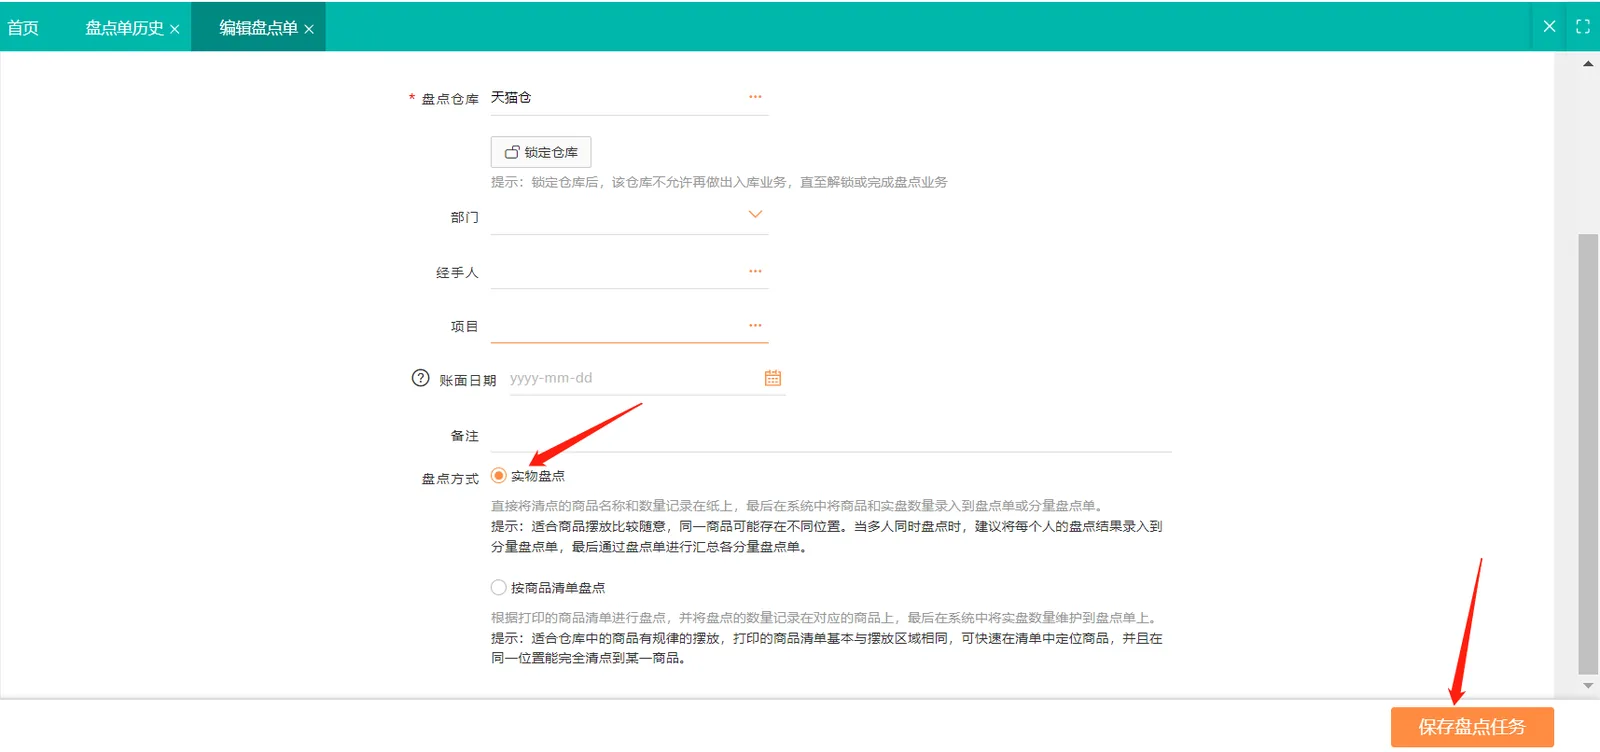Click the vertical scrollbar thumb
Viewport: 1600px width, 752px height.
(1588, 454)
